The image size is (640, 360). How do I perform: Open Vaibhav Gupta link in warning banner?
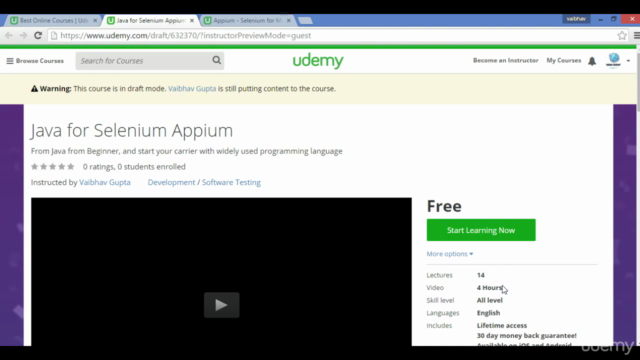coord(192,89)
